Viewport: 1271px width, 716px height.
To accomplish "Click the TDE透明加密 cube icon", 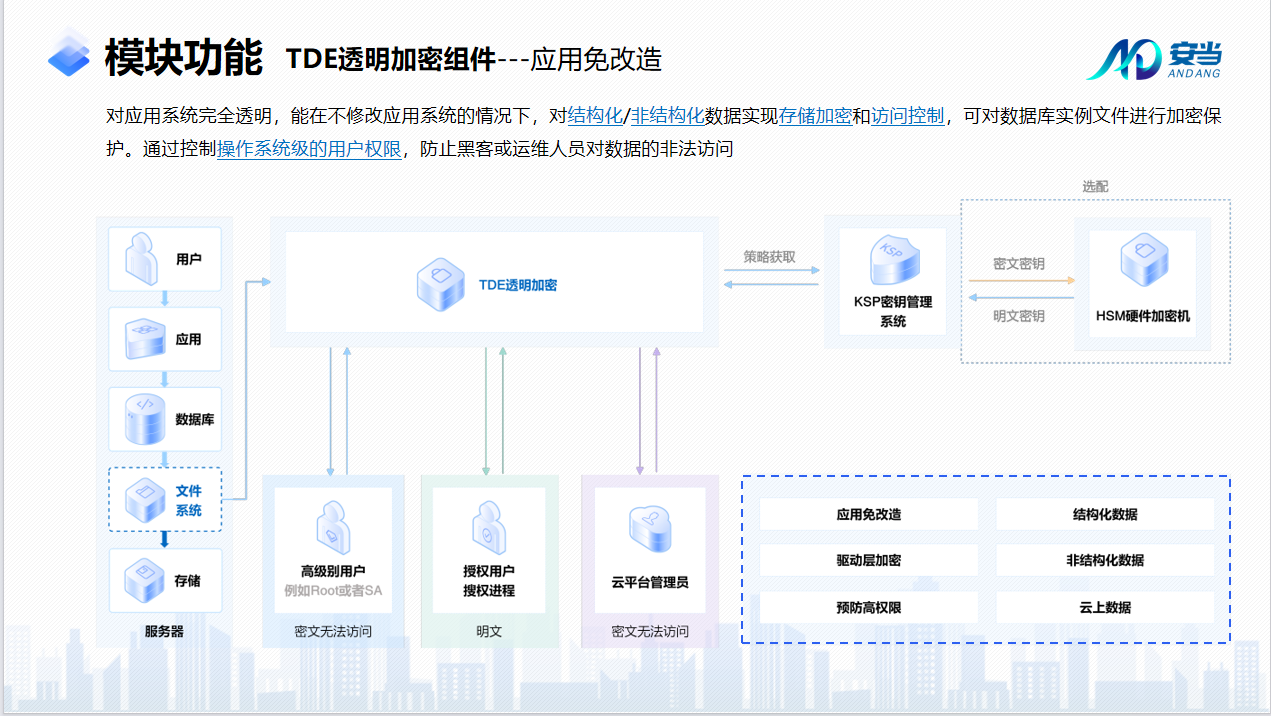I will (441, 283).
